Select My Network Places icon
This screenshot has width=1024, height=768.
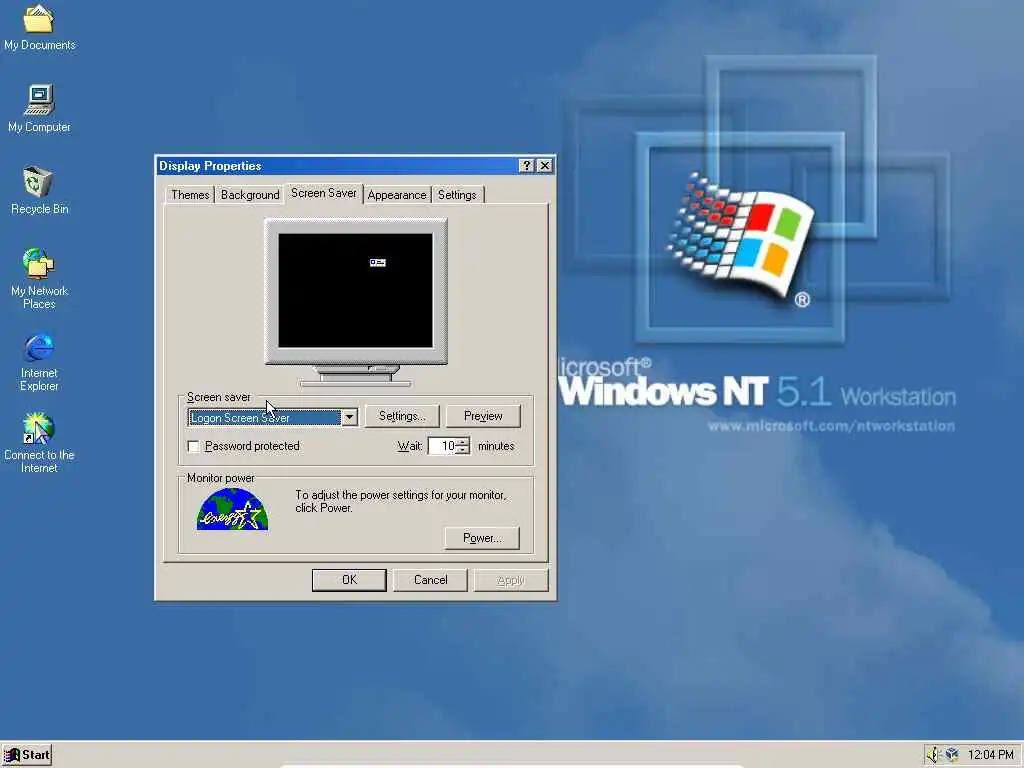[x=39, y=278]
